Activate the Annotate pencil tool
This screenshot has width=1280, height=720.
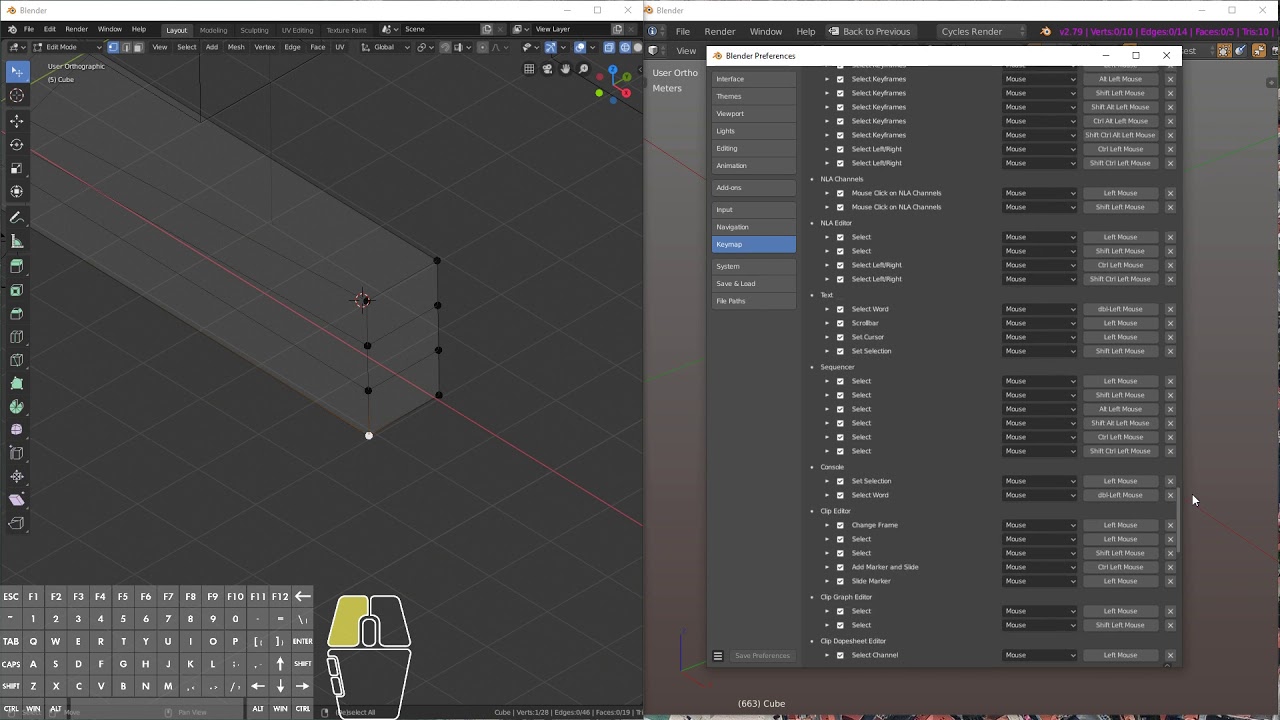click(x=17, y=218)
